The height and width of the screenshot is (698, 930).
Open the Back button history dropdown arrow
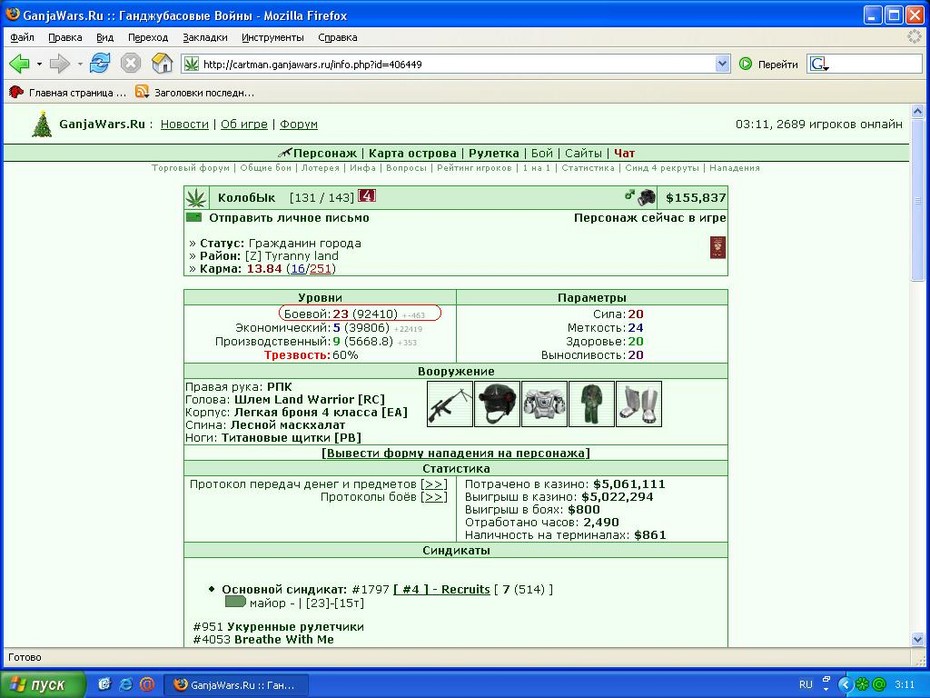(x=39, y=63)
